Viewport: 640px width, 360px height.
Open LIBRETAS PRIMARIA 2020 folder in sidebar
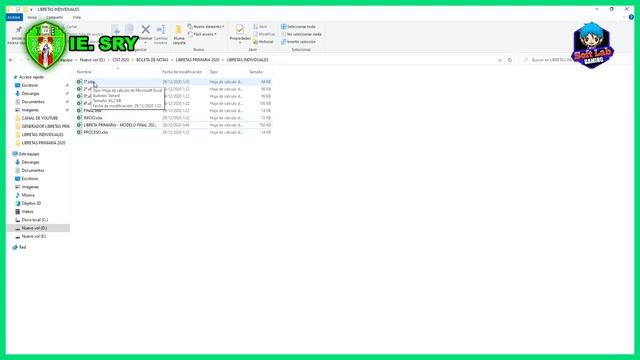pos(43,143)
